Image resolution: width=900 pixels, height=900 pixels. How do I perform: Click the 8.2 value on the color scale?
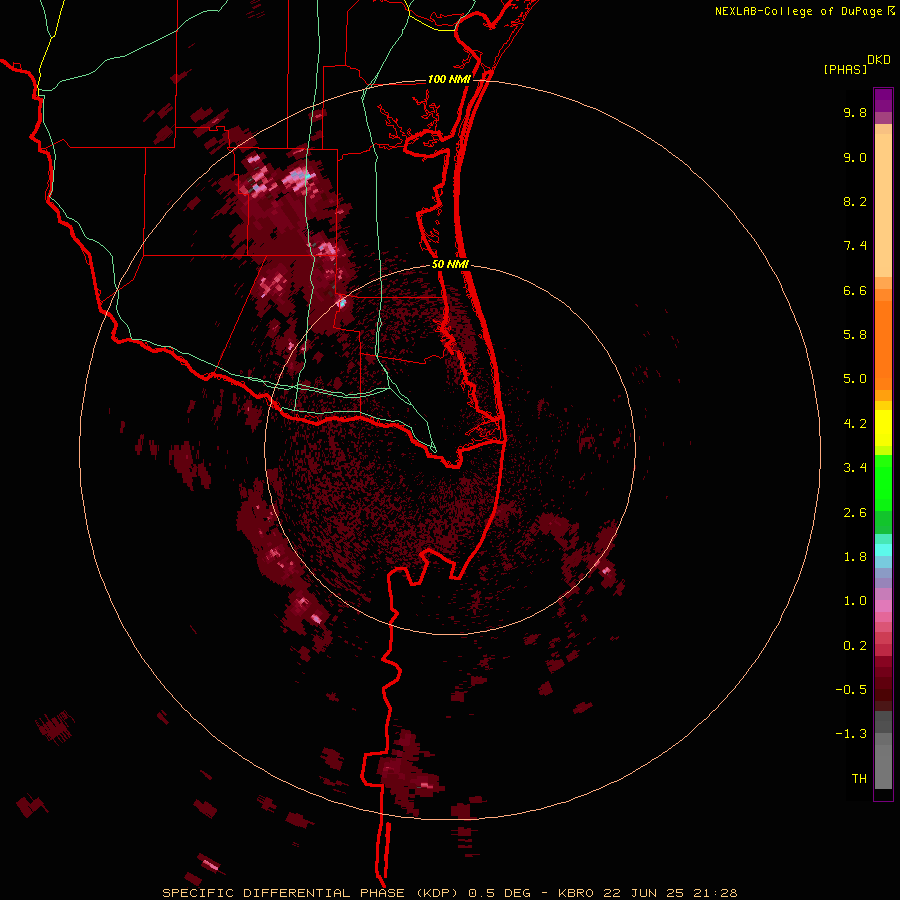pyautogui.click(x=855, y=201)
